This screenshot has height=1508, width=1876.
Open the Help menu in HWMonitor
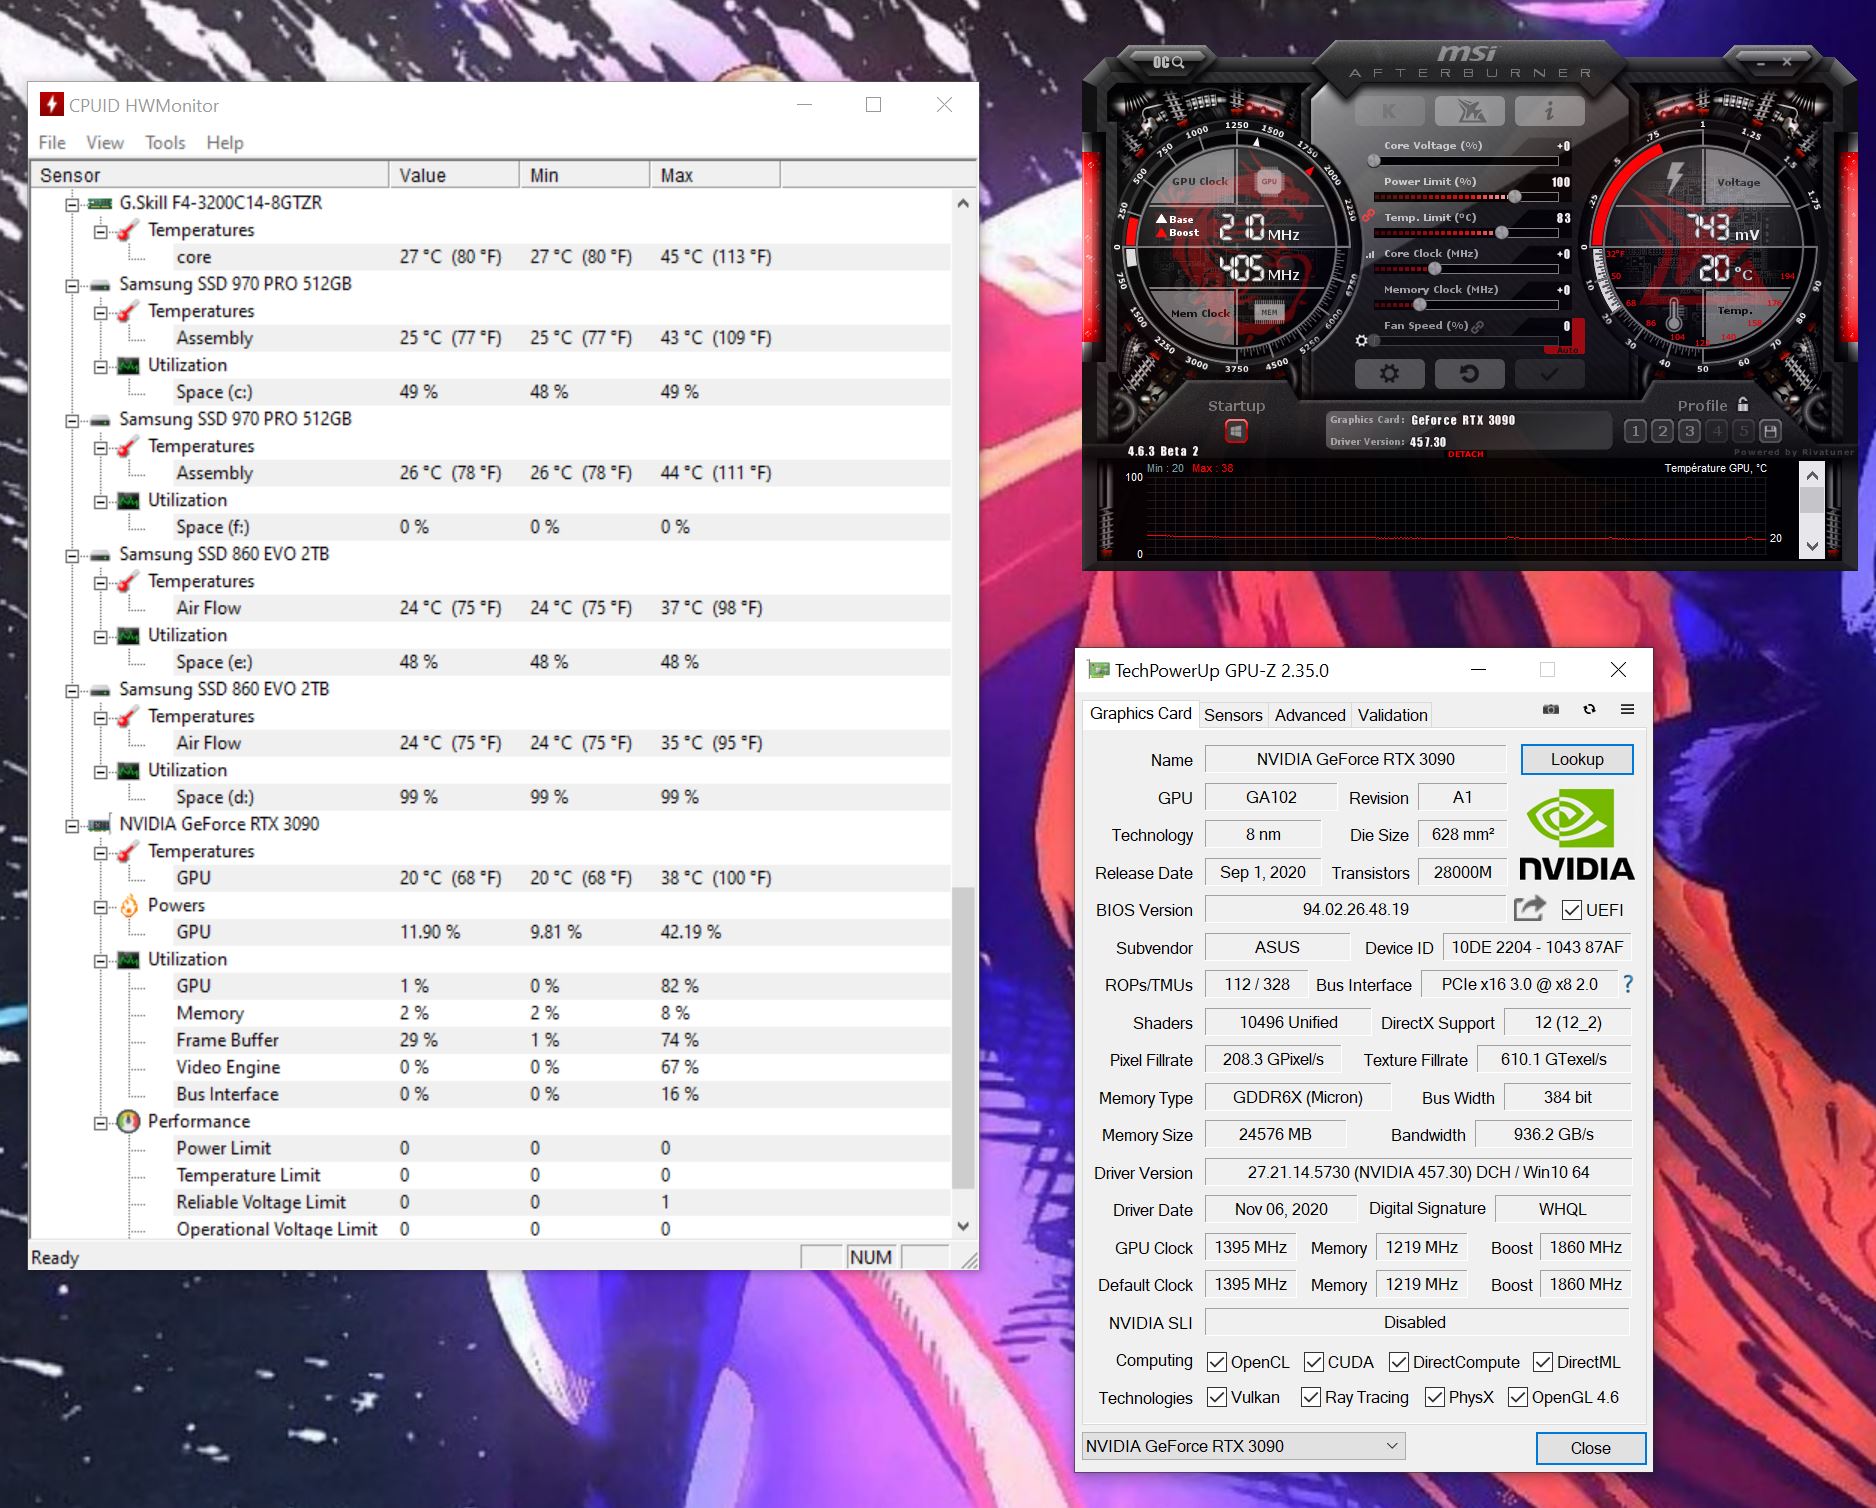(x=225, y=143)
